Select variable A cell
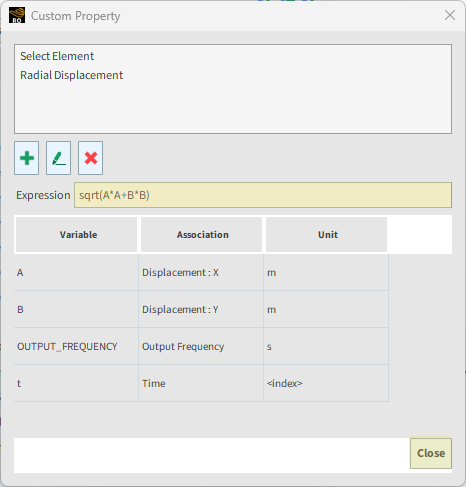Screen dimensions: 466x487 (x=76, y=273)
